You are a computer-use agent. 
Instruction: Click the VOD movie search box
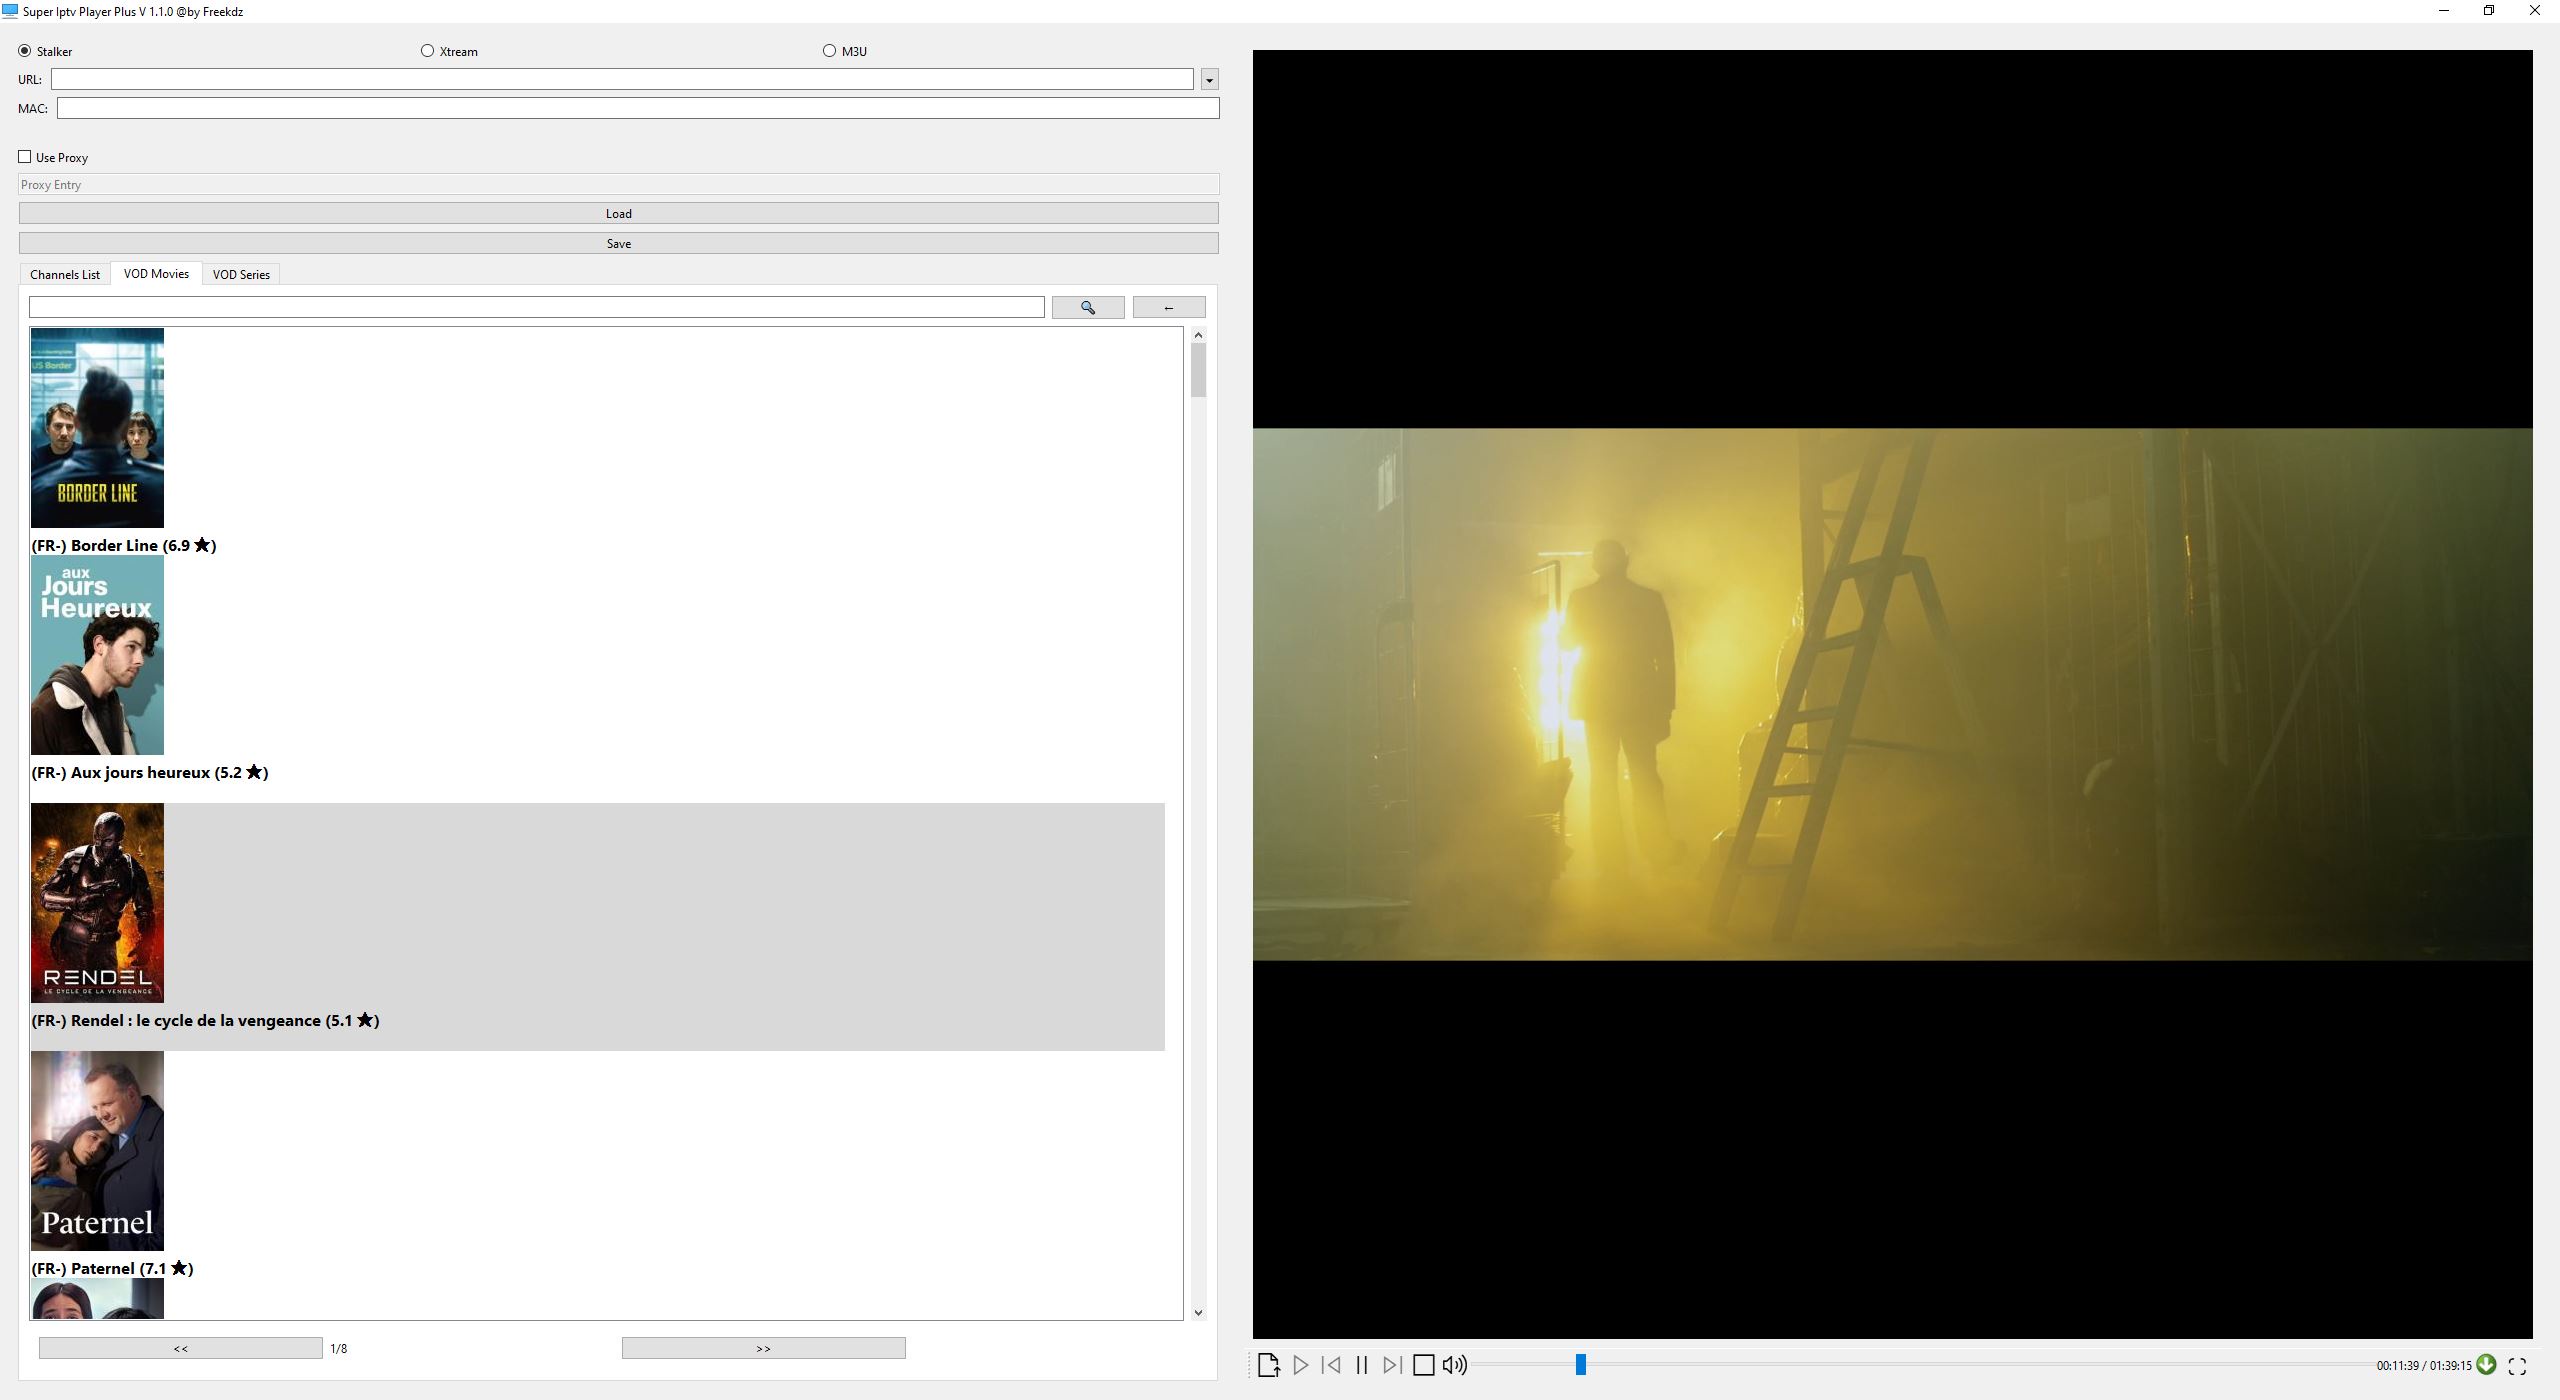pyautogui.click(x=537, y=308)
